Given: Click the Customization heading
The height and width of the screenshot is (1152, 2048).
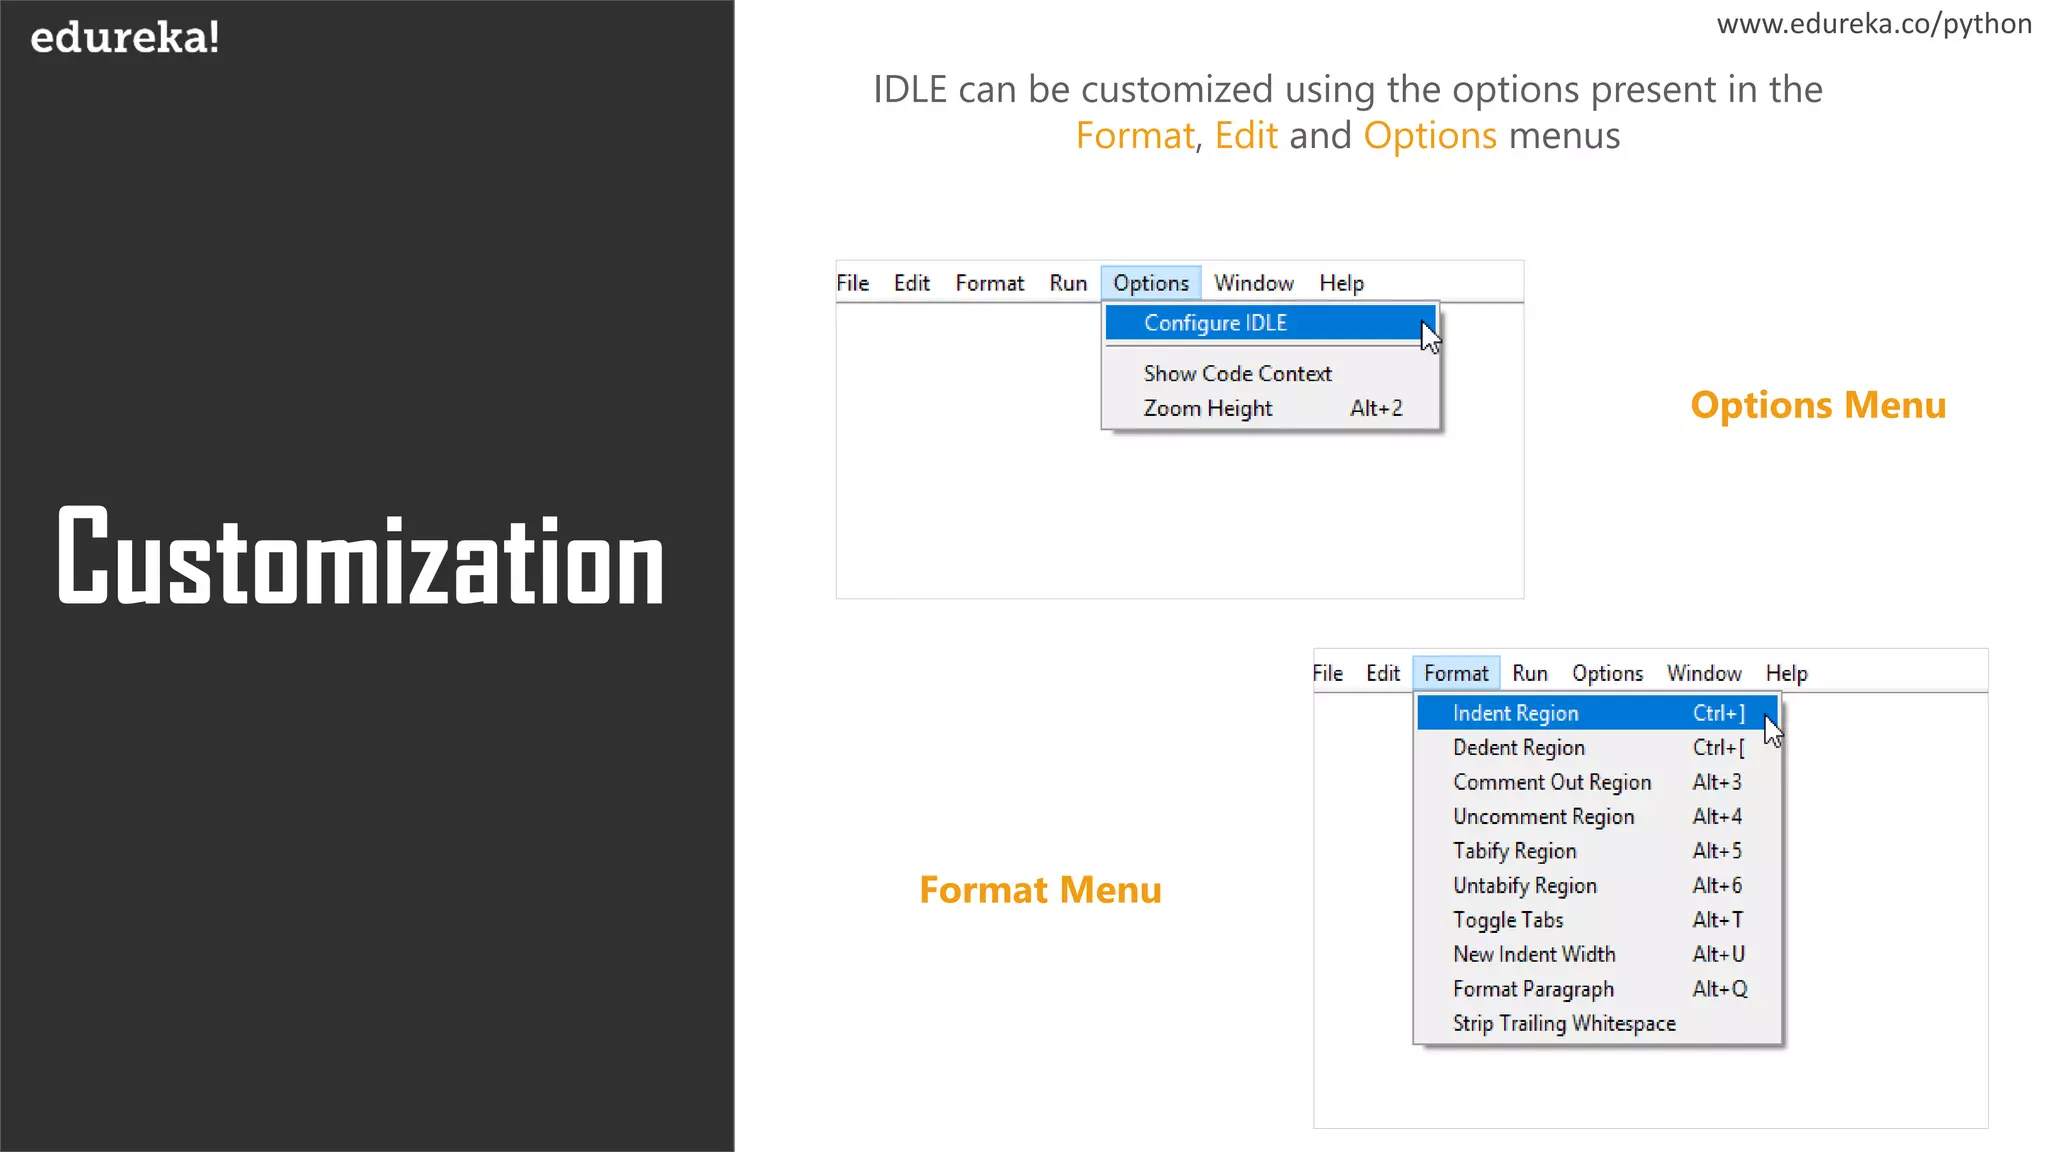Looking at the screenshot, I should [361, 556].
